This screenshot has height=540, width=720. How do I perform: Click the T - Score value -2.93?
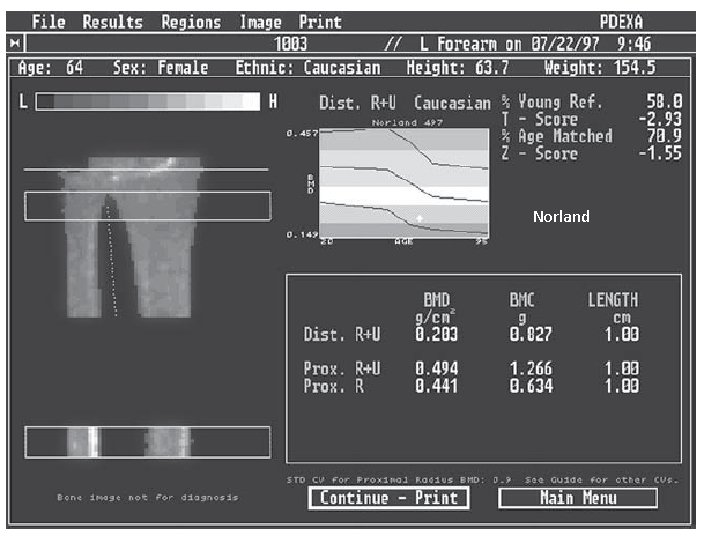point(660,119)
